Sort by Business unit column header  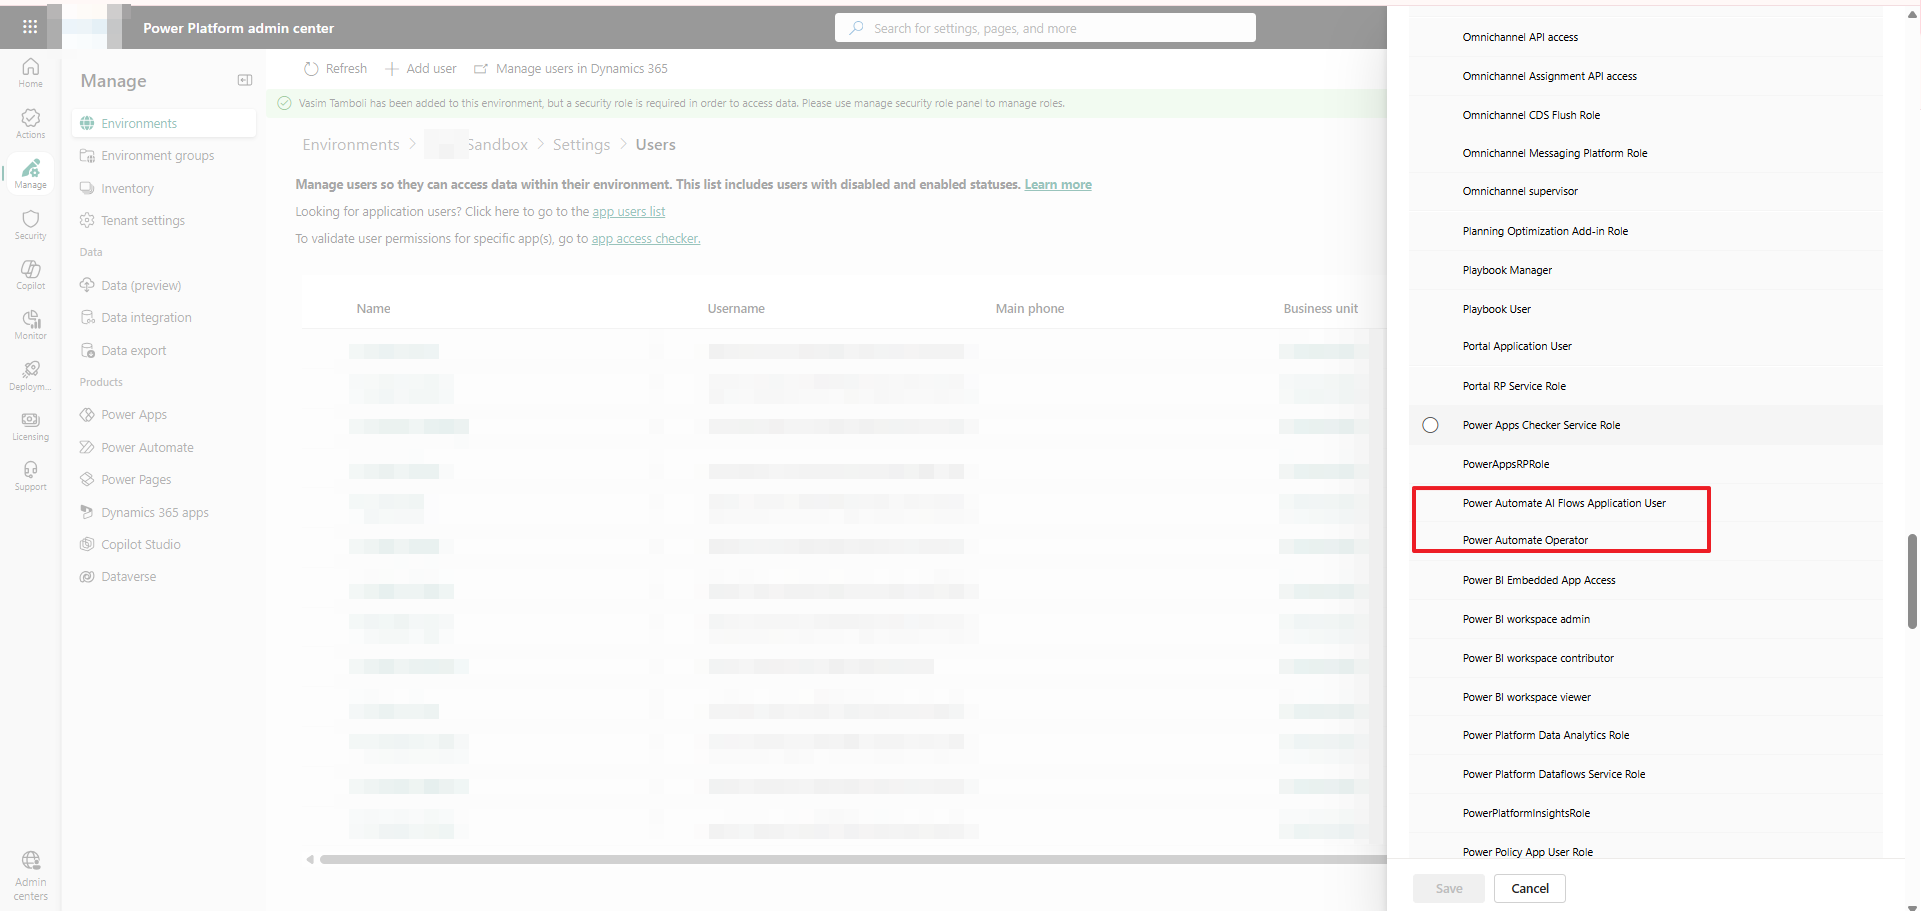(1321, 309)
